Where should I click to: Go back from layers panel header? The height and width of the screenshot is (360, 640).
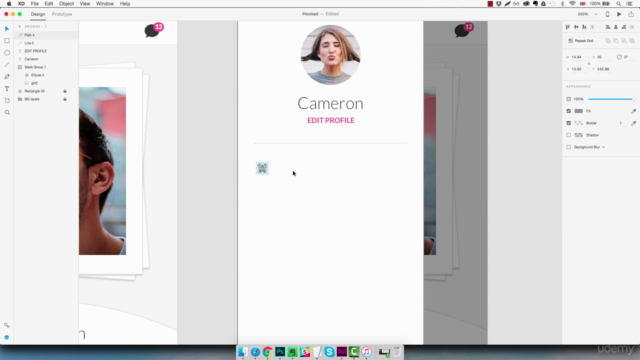[x=20, y=27]
